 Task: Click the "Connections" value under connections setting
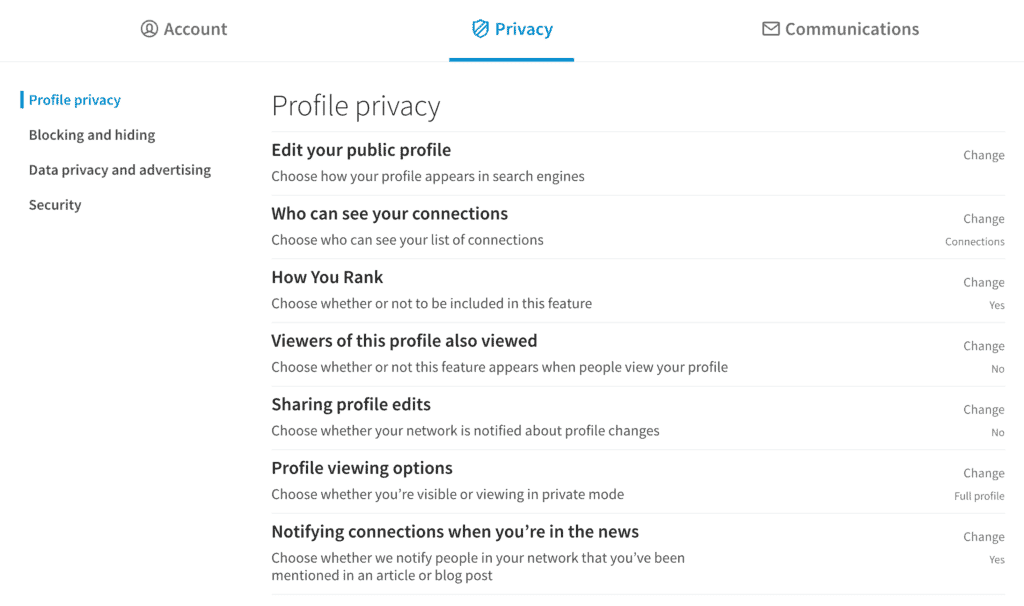tap(974, 241)
